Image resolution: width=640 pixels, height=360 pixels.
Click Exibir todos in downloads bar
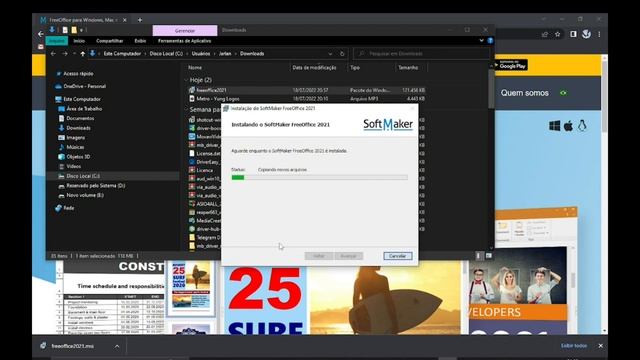tap(573, 346)
